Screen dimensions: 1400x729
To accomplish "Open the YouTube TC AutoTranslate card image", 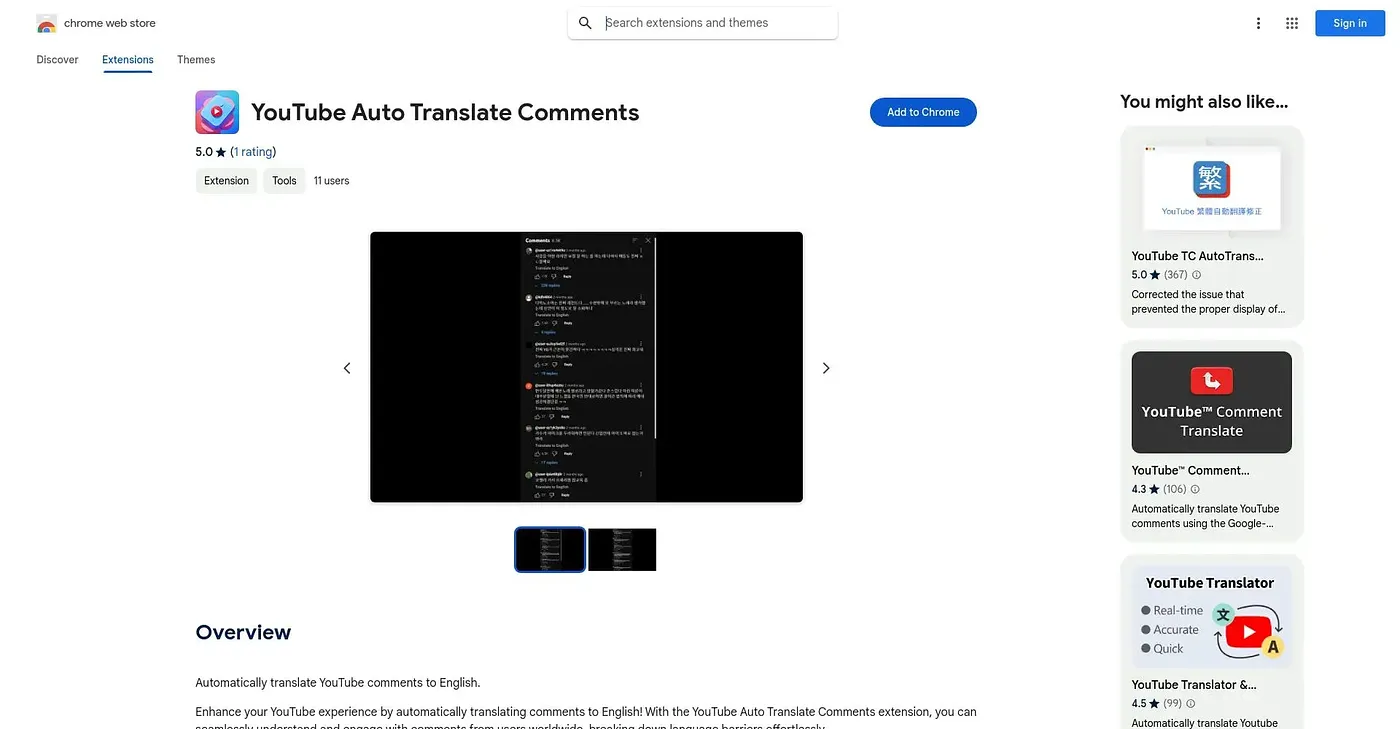I will tap(1212, 189).
